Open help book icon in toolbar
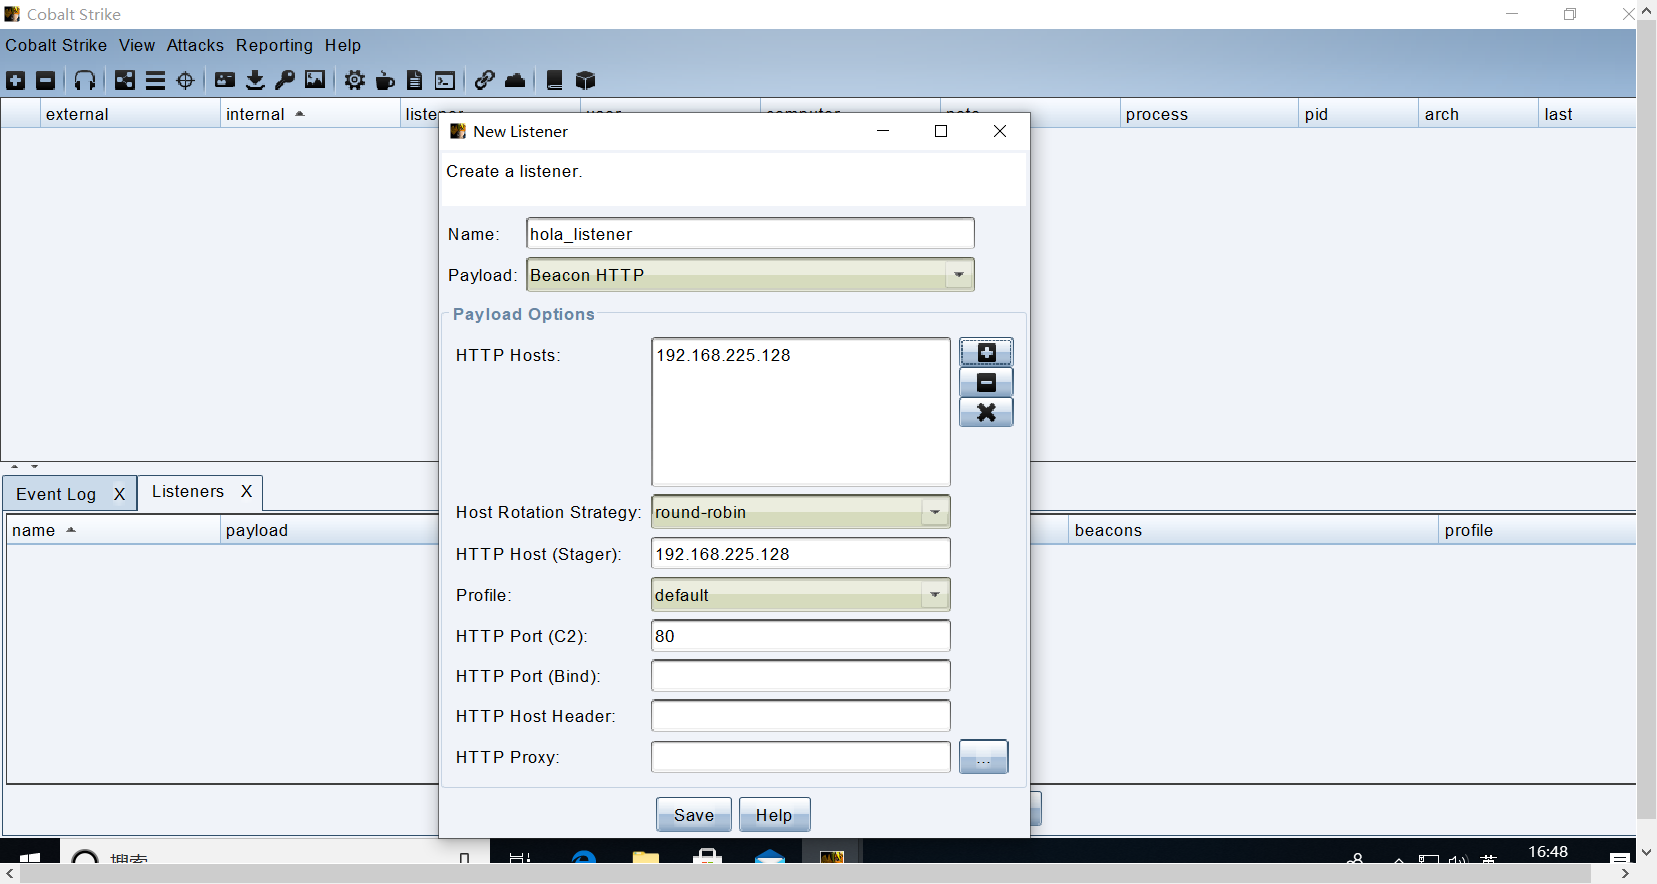The image size is (1657, 884). [555, 80]
